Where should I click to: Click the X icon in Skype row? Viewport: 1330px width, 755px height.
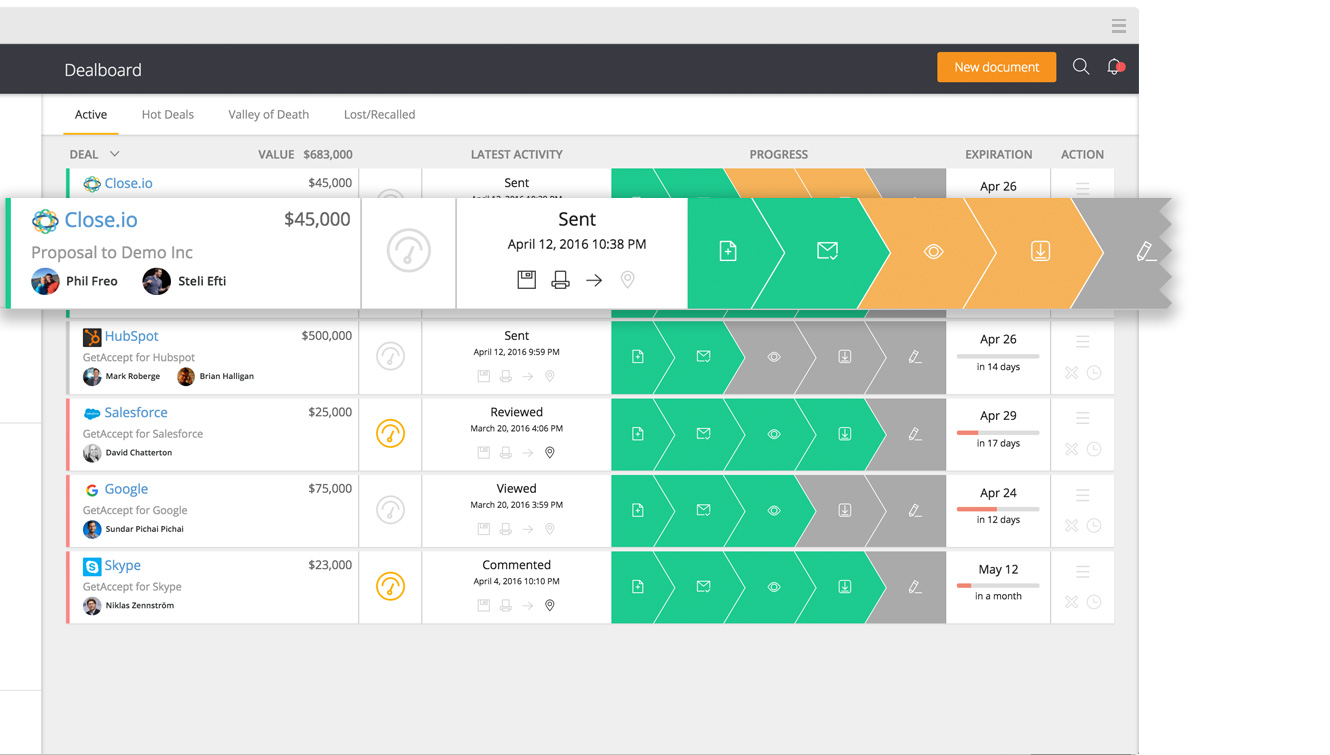(x=1071, y=602)
